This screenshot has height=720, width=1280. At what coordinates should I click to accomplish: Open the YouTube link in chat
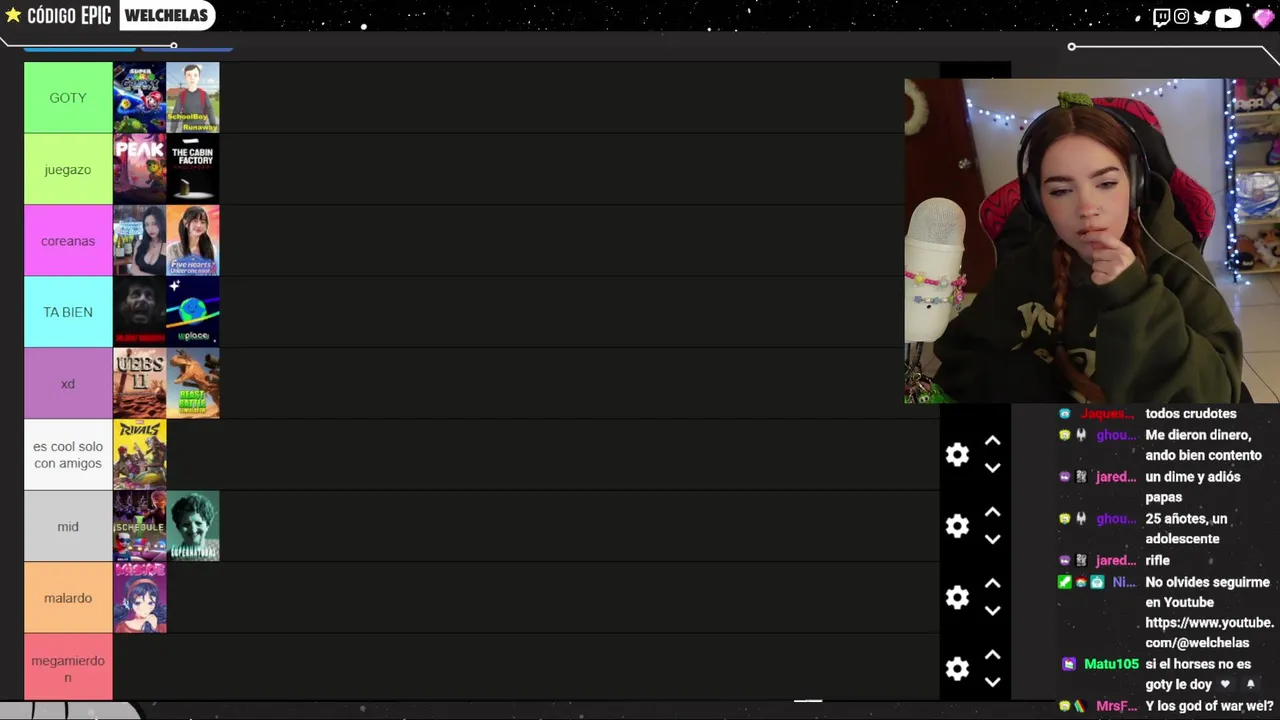point(1209,632)
